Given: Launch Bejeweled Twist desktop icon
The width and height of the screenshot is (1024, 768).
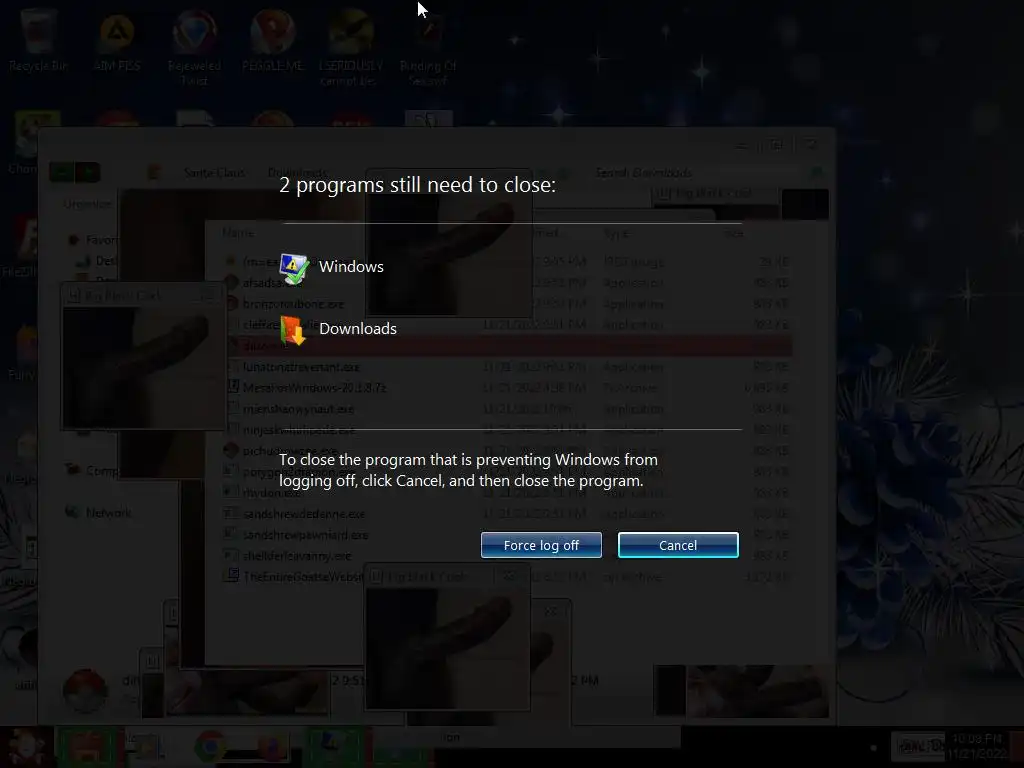Looking at the screenshot, I should coord(195,47).
